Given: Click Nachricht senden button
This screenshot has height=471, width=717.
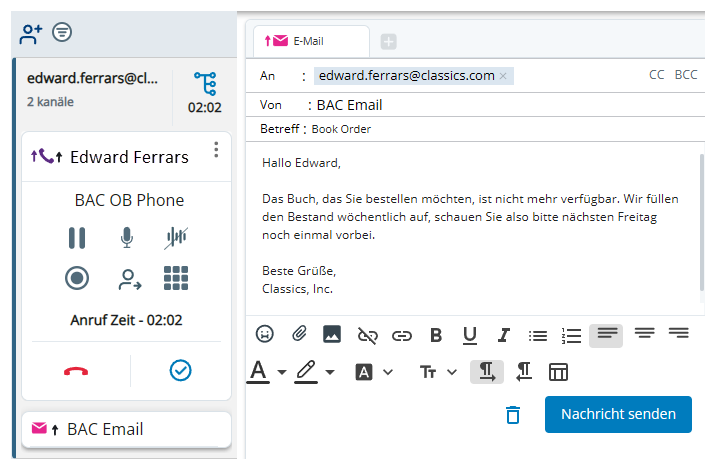Looking at the screenshot, I should coord(618,414).
